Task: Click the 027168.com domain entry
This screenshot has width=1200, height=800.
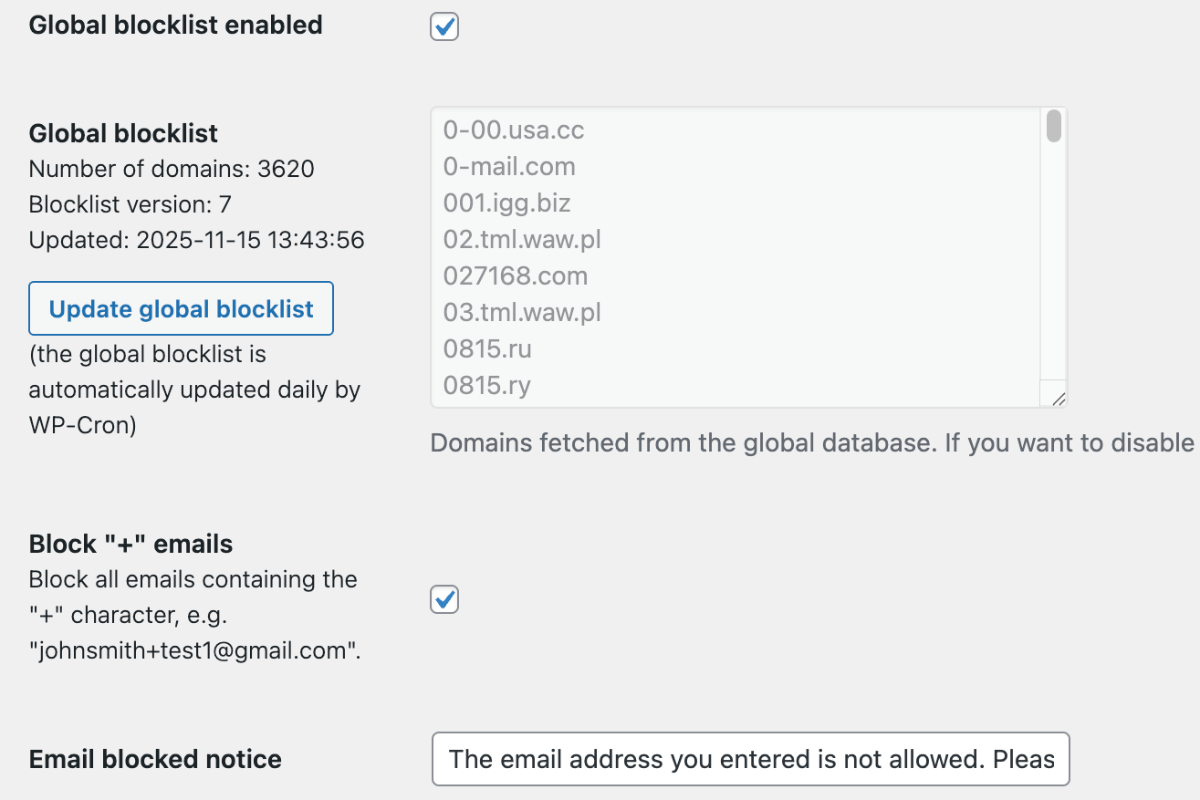Action: pos(516,276)
